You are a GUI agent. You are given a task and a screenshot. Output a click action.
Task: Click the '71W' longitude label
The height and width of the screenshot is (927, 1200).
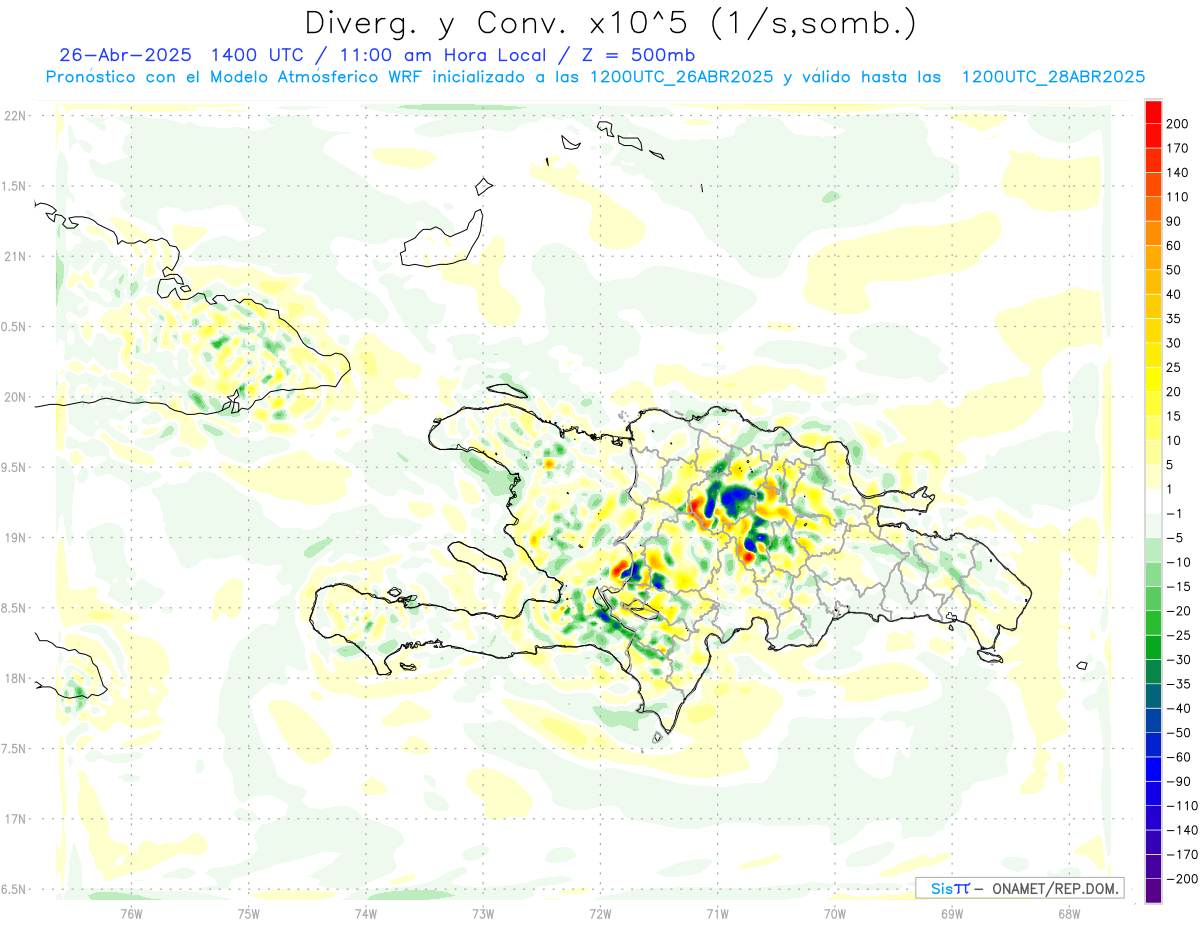click(x=717, y=912)
